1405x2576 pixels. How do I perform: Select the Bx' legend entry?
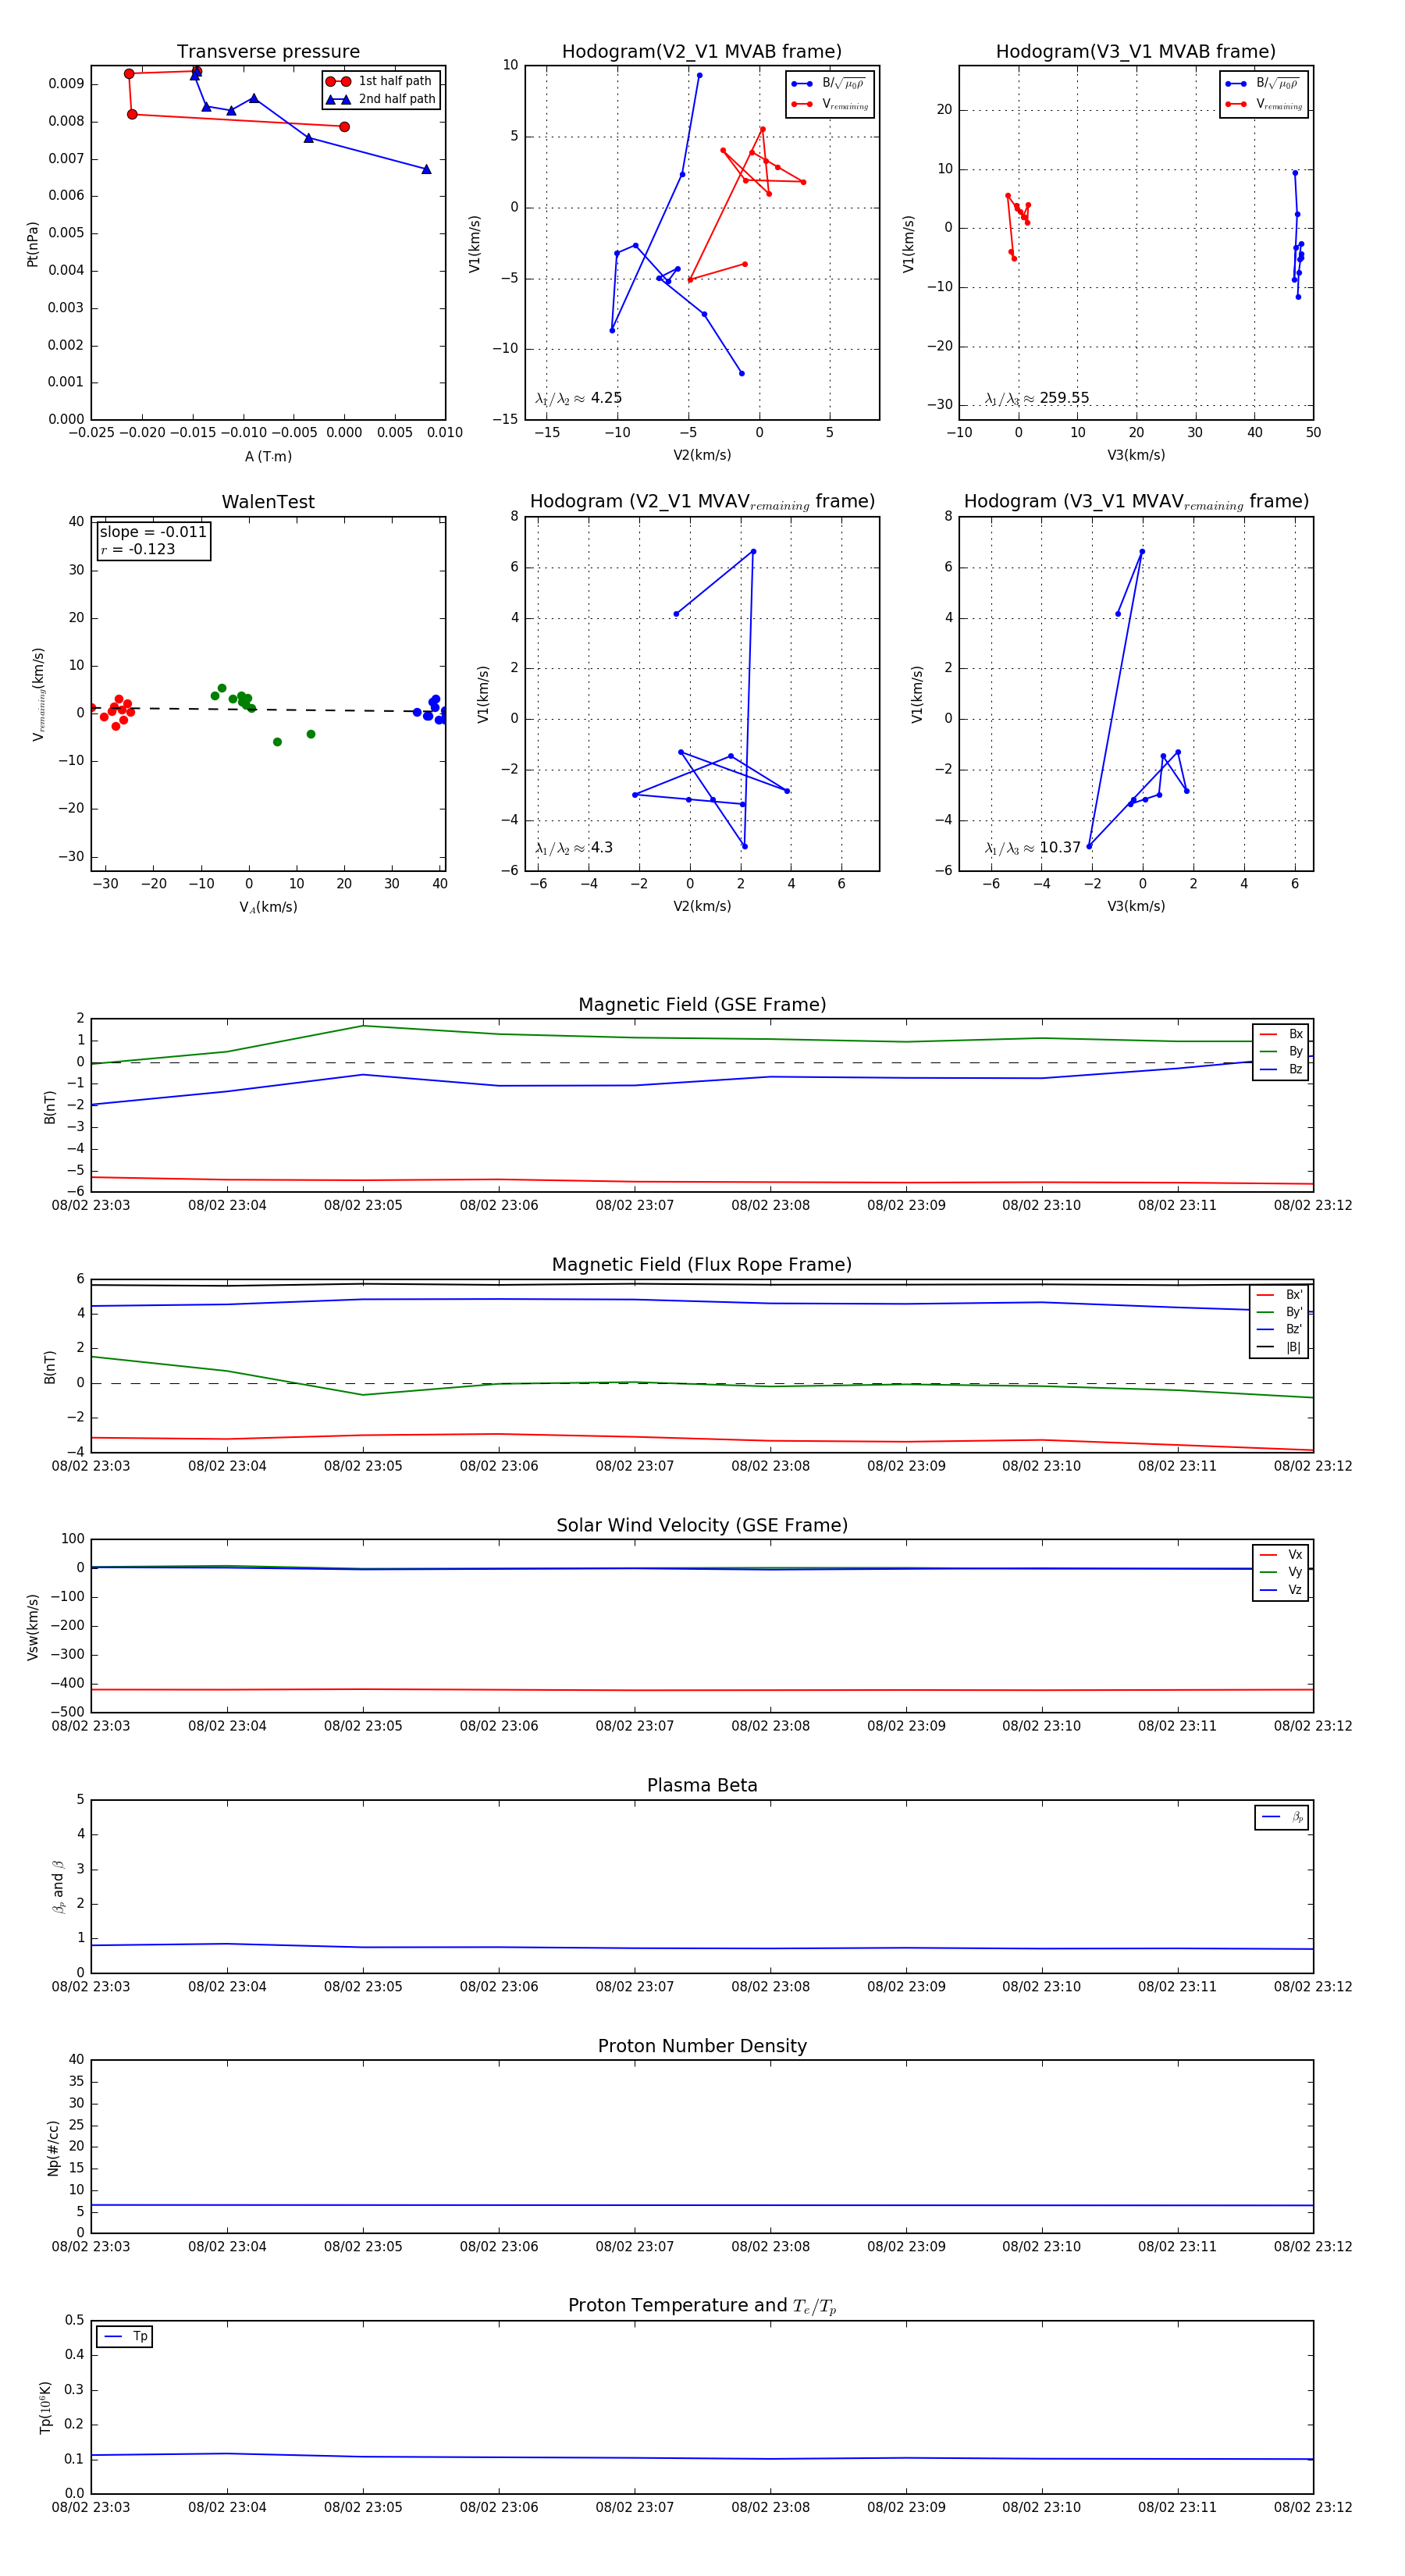tap(1279, 1294)
